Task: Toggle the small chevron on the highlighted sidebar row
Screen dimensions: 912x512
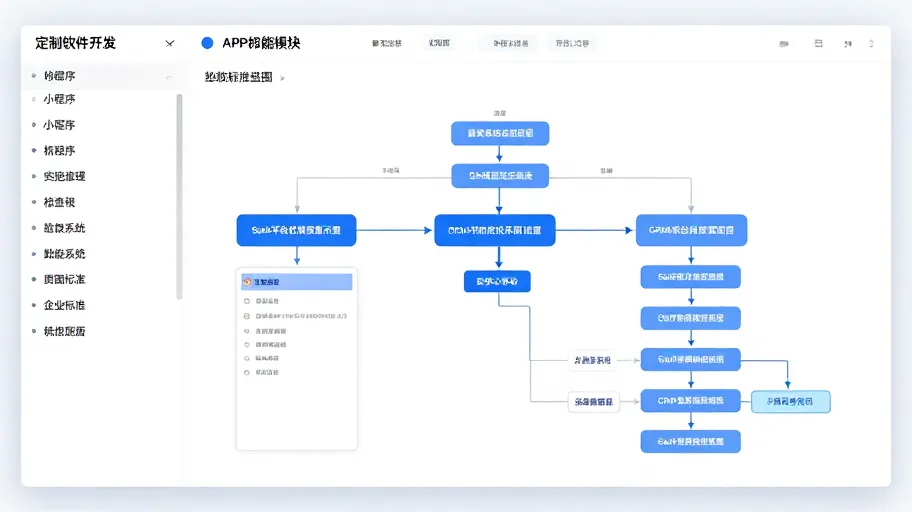Action: [x=169, y=77]
